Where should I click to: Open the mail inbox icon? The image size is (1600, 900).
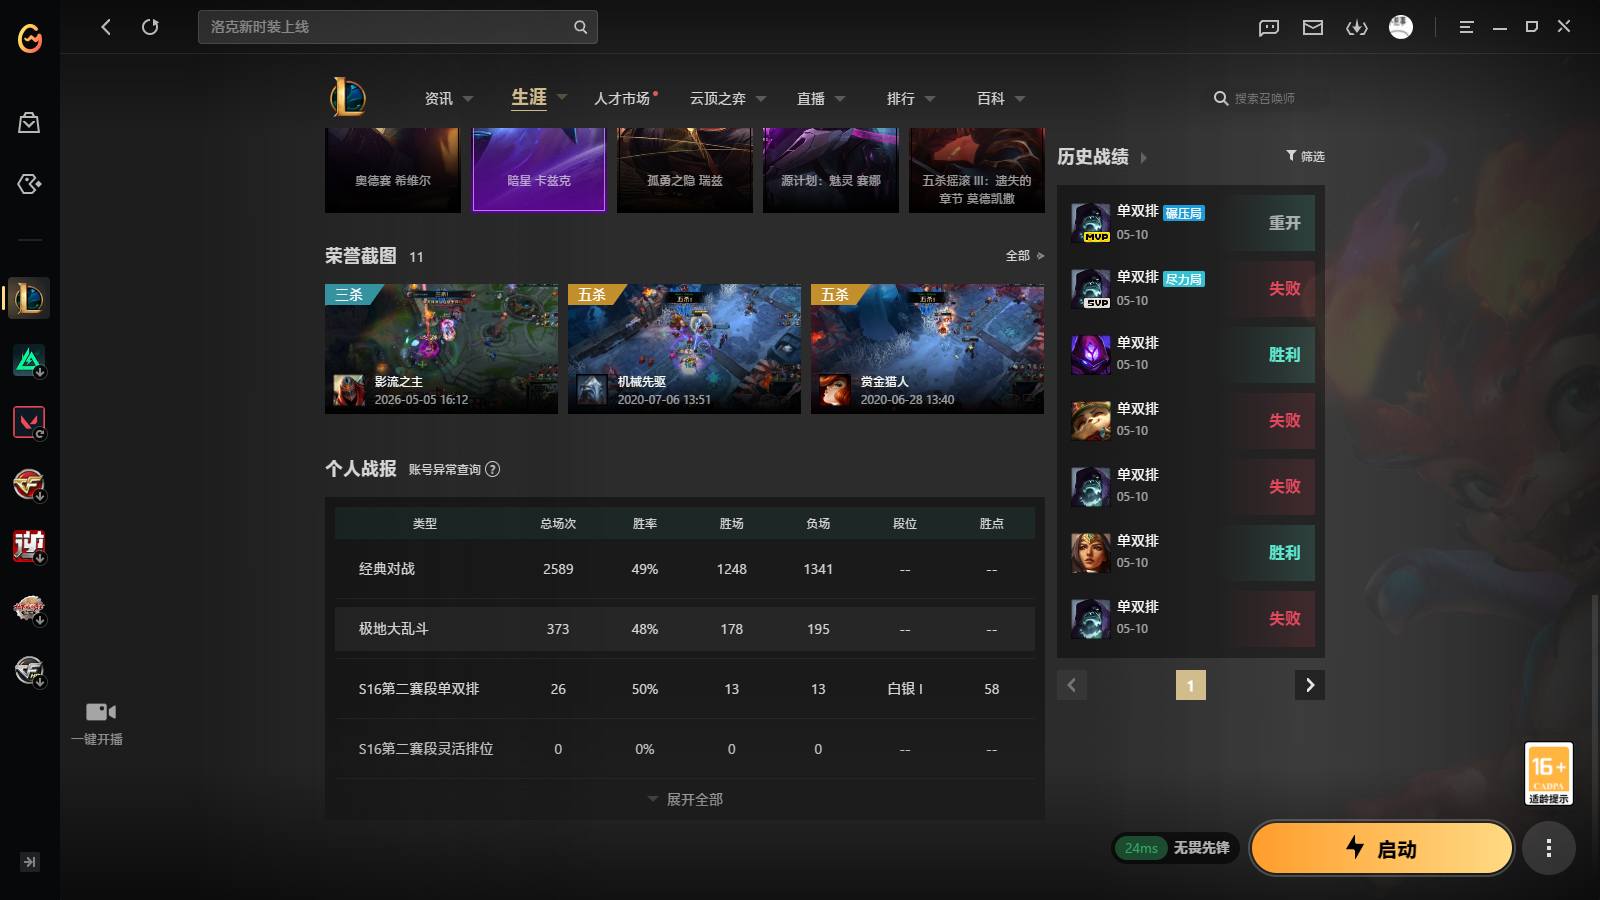coord(1313,28)
